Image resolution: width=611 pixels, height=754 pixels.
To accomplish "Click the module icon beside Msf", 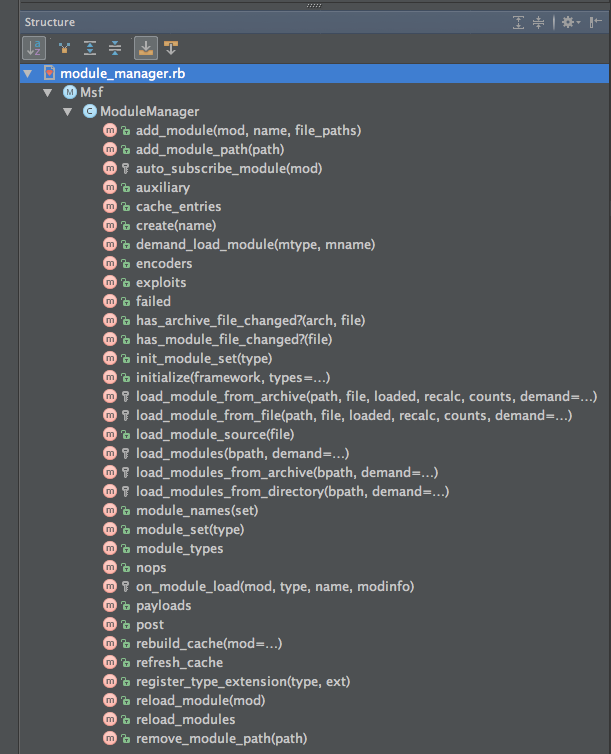I will click(x=70, y=92).
